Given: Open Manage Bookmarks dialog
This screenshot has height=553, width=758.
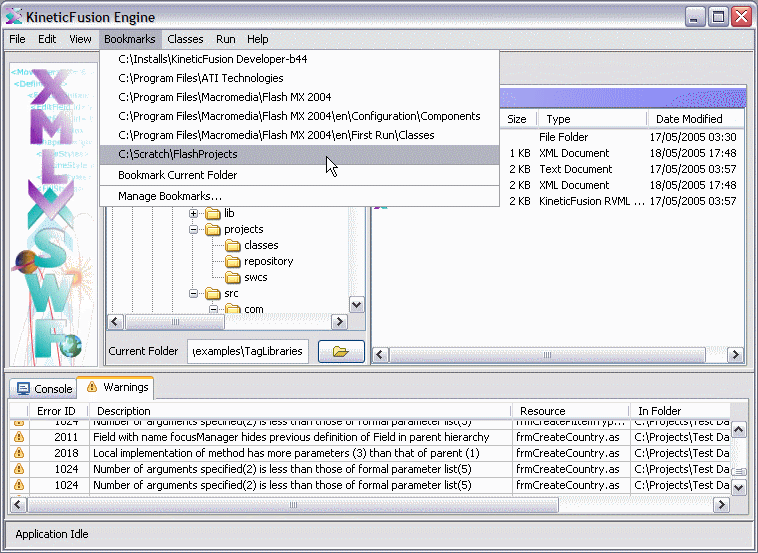Looking at the screenshot, I should 169,196.
